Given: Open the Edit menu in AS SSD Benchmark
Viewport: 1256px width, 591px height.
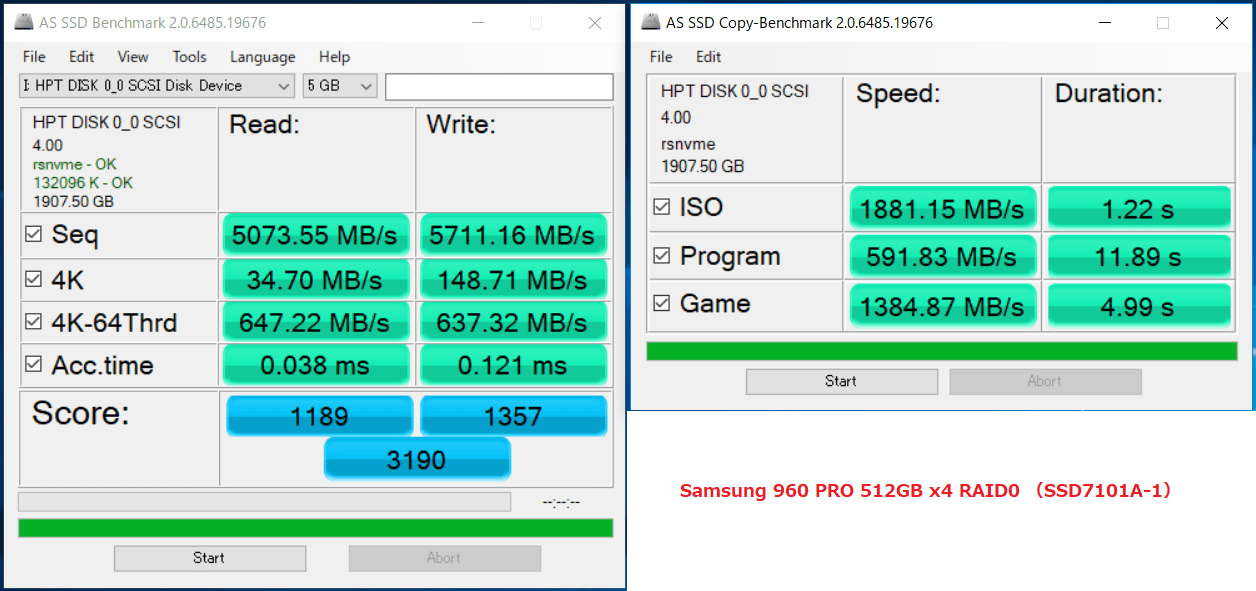Looking at the screenshot, I should pos(82,57).
